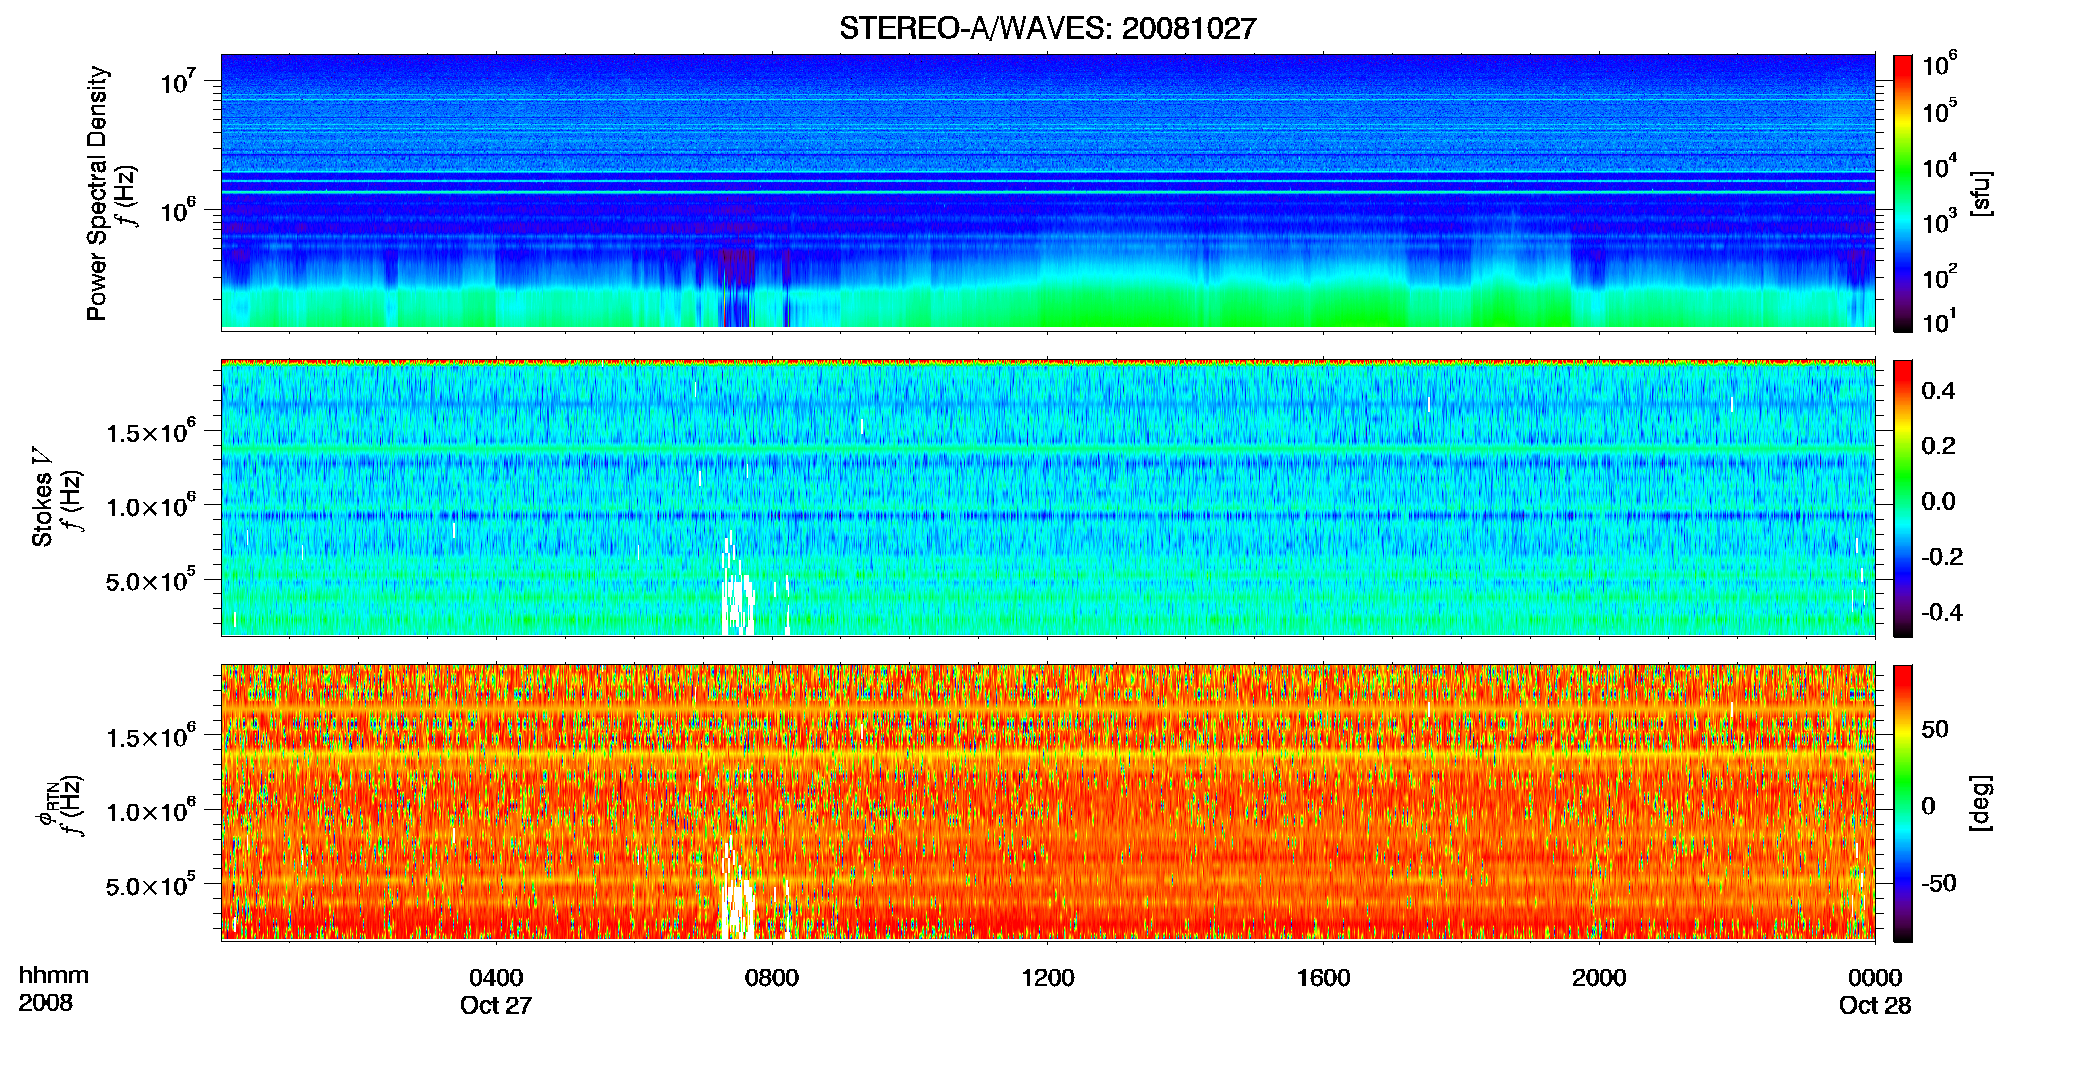Click the 0000 time tick label

tap(1875, 978)
